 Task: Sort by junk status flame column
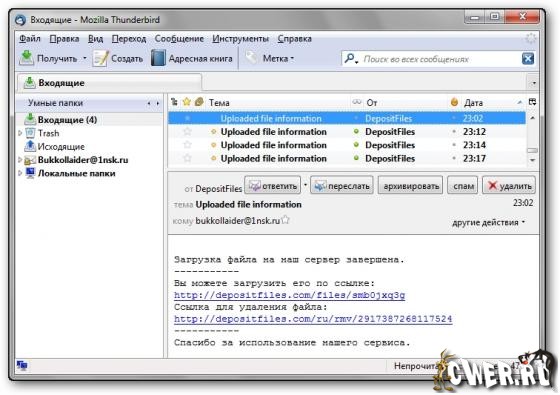[x=454, y=102]
